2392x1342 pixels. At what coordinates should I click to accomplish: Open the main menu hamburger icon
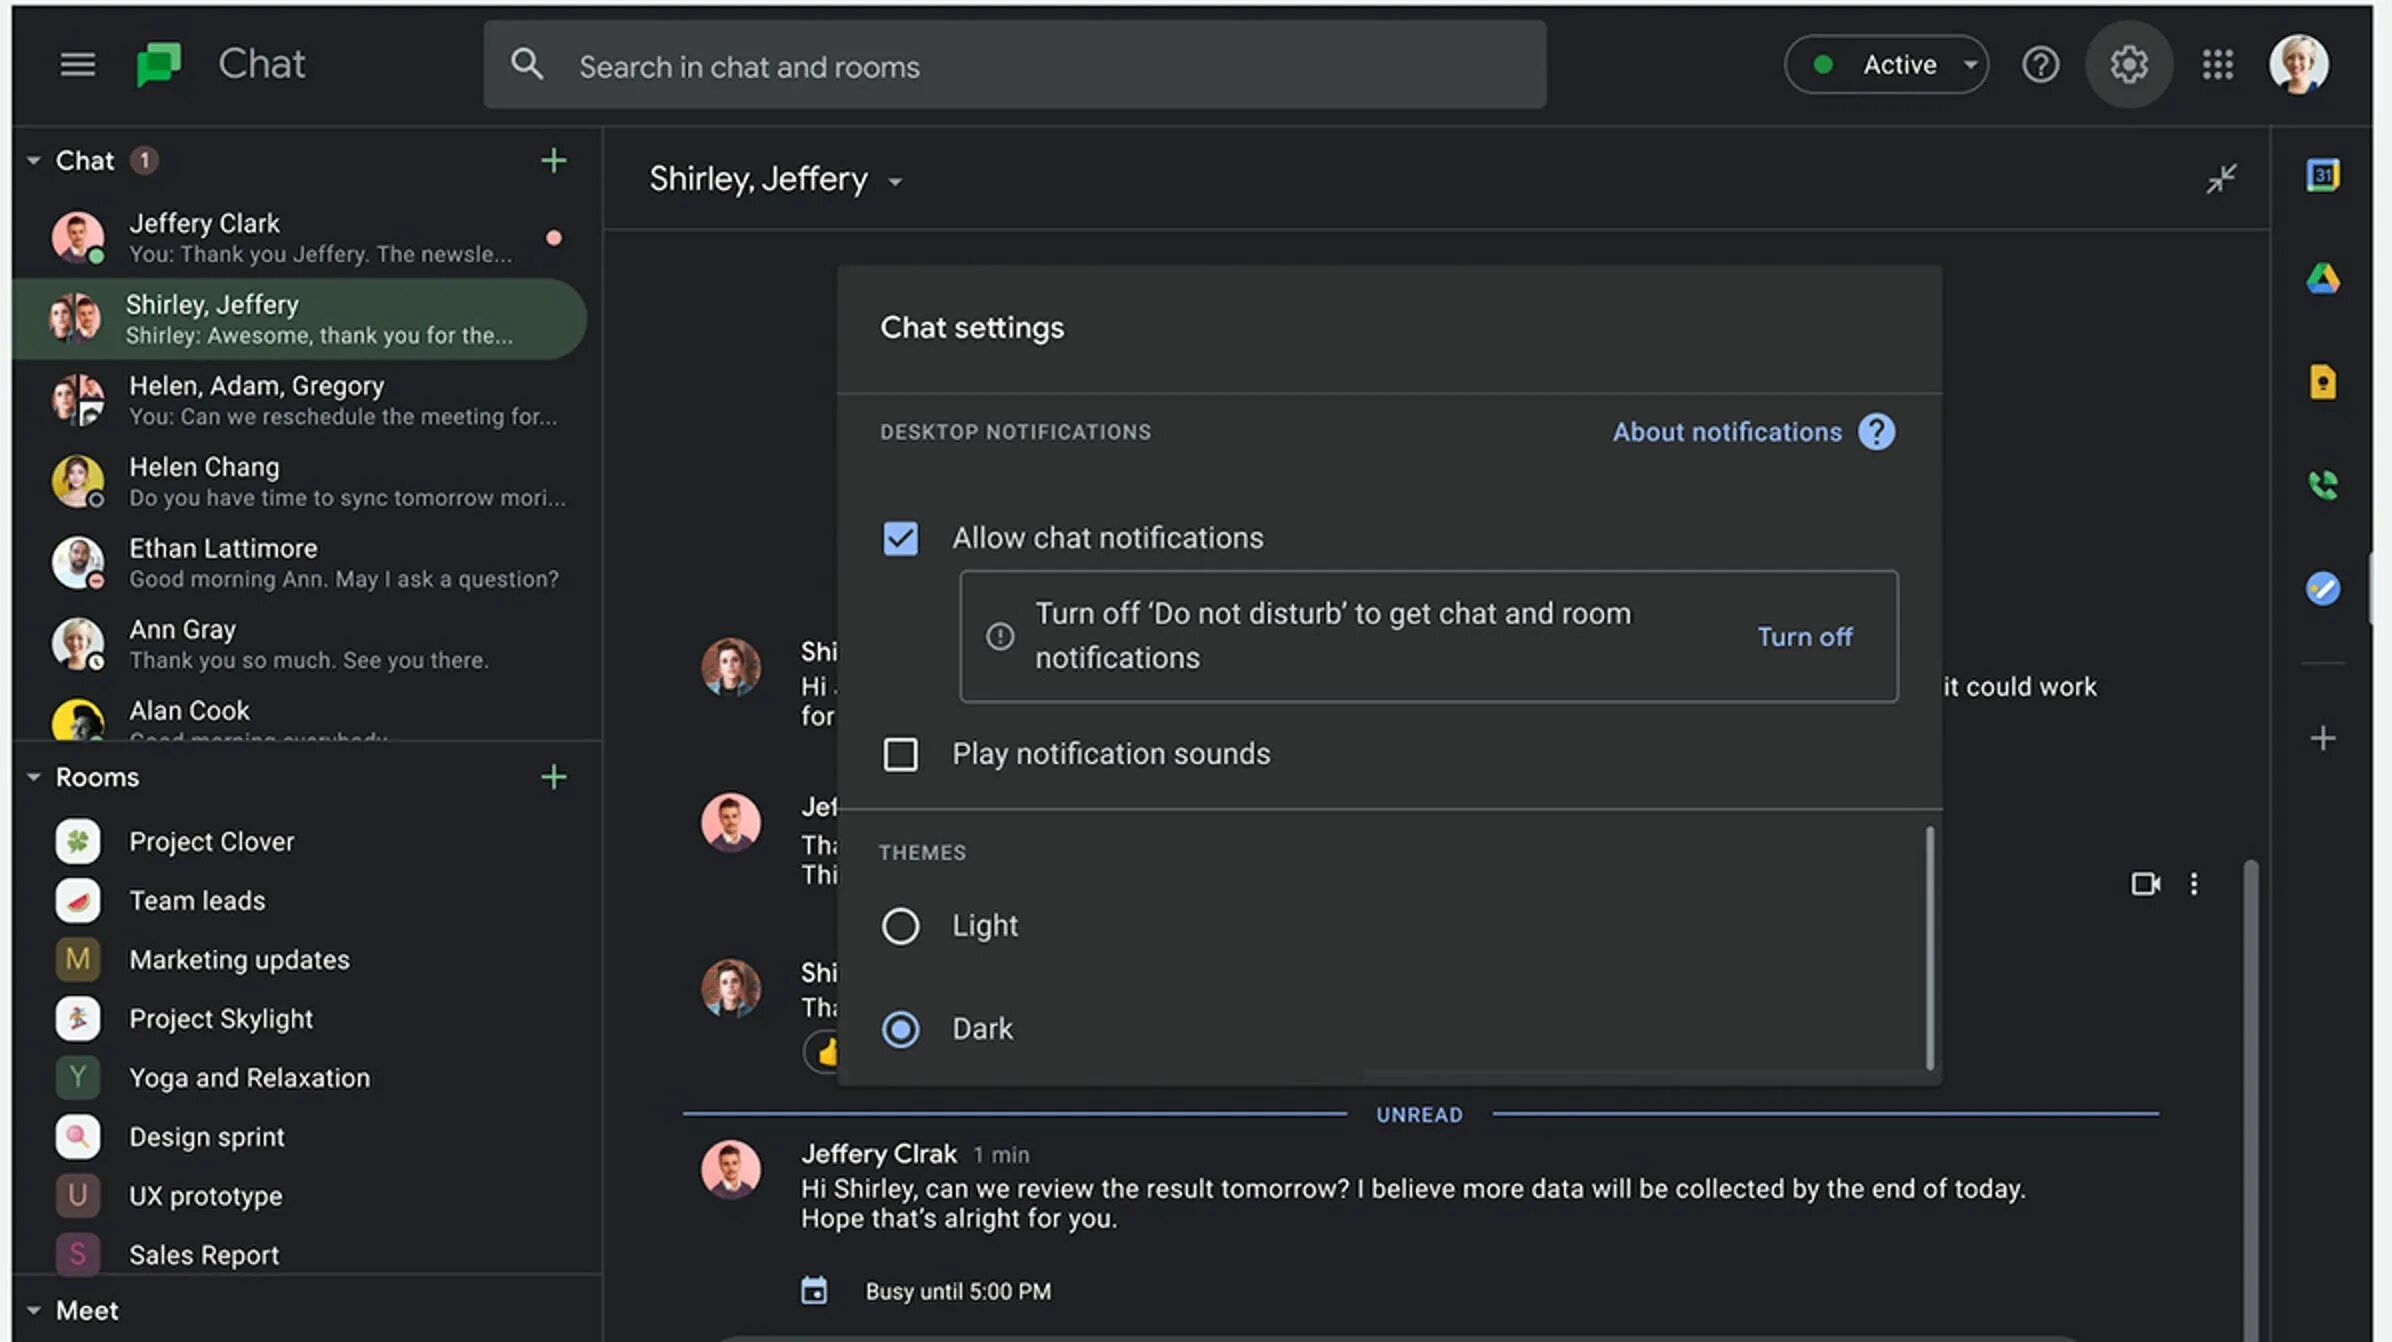click(77, 65)
